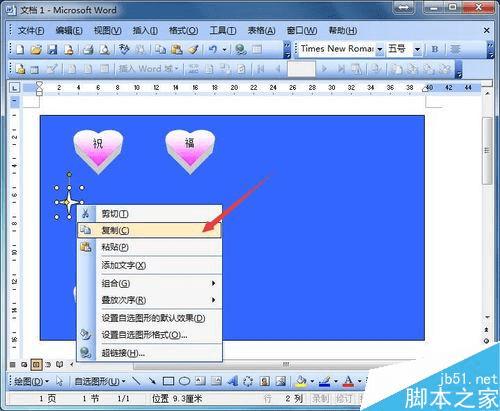Switch to Print Layout view
The height and width of the screenshot is (411, 500).
36,364
